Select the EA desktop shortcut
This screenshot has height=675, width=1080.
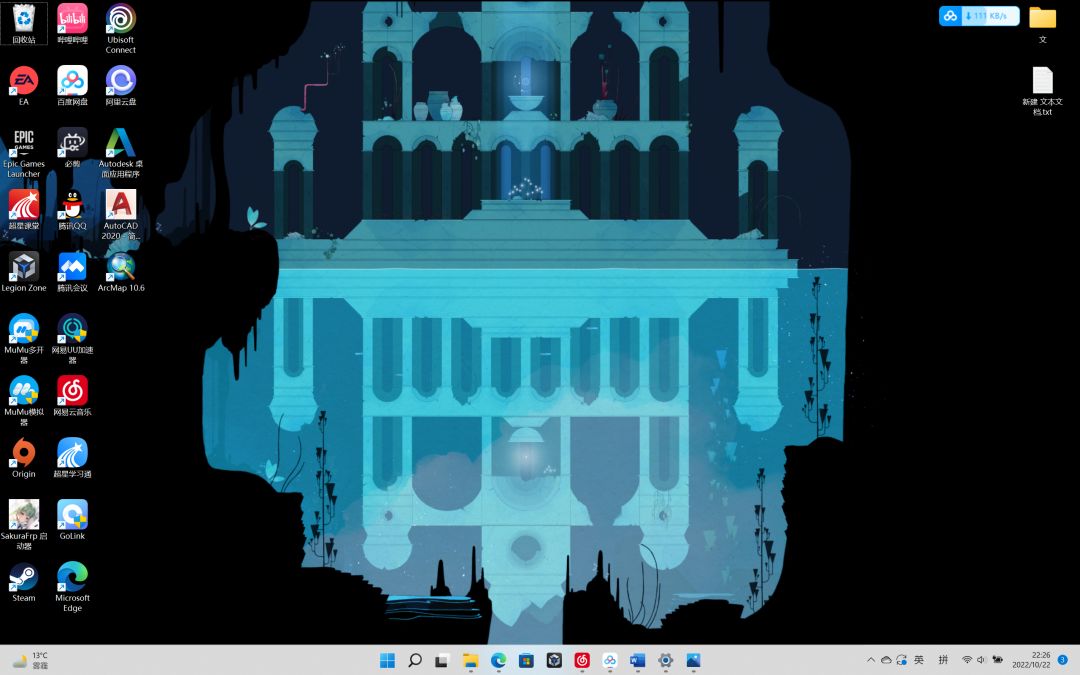click(24, 85)
